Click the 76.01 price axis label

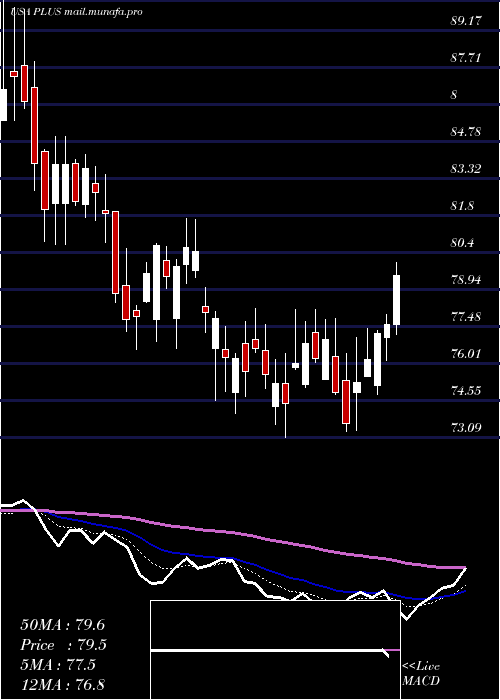pos(466,354)
